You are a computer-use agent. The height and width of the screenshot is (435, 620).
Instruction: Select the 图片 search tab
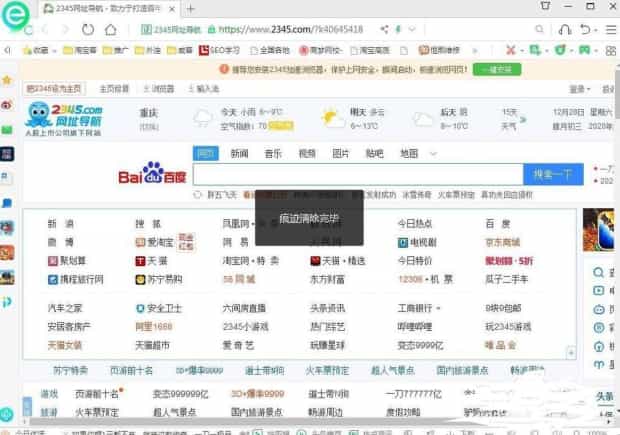tap(341, 153)
